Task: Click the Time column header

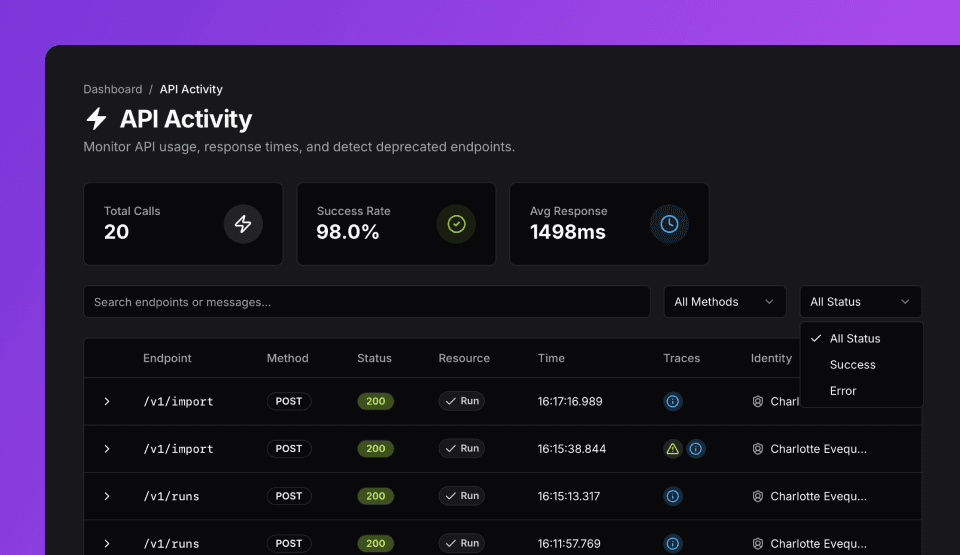Action: click(x=551, y=358)
